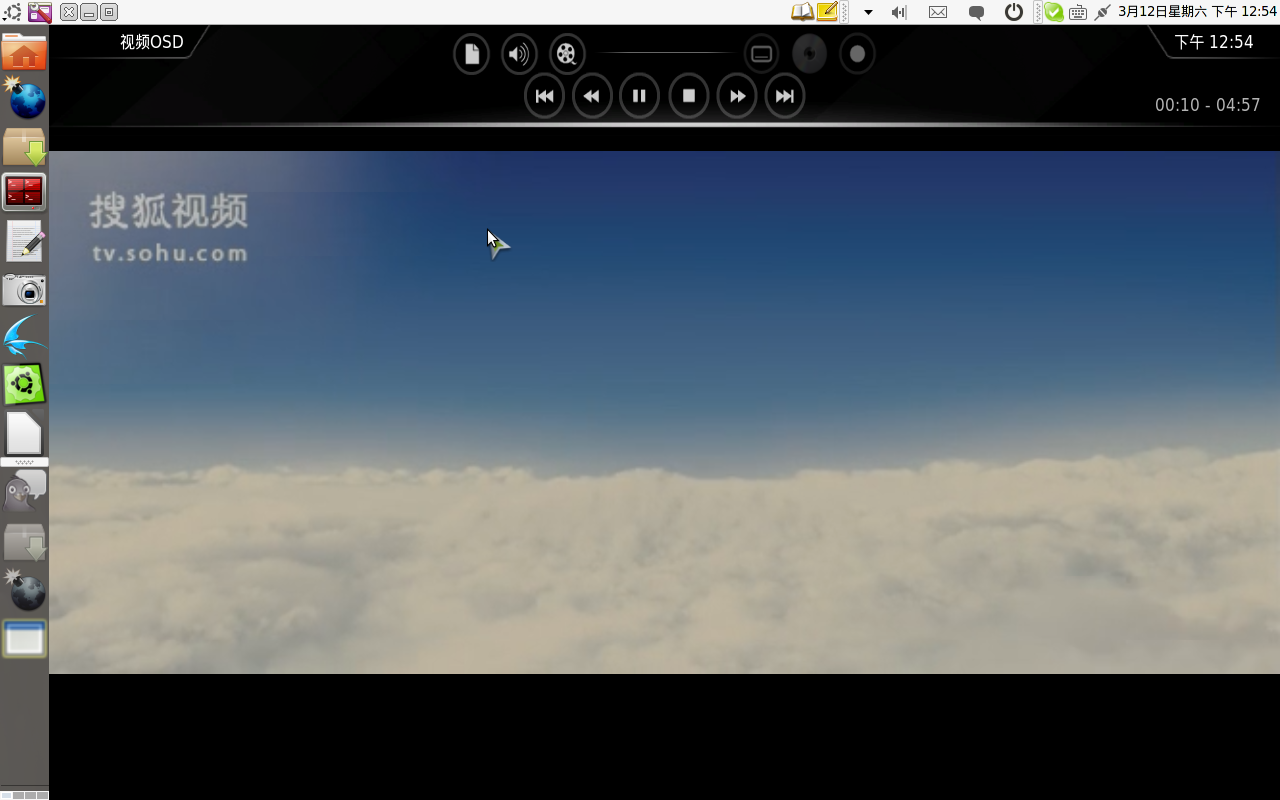Select the window icon at launcher bottom
This screenshot has height=800, width=1280.
pyautogui.click(x=24, y=638)
